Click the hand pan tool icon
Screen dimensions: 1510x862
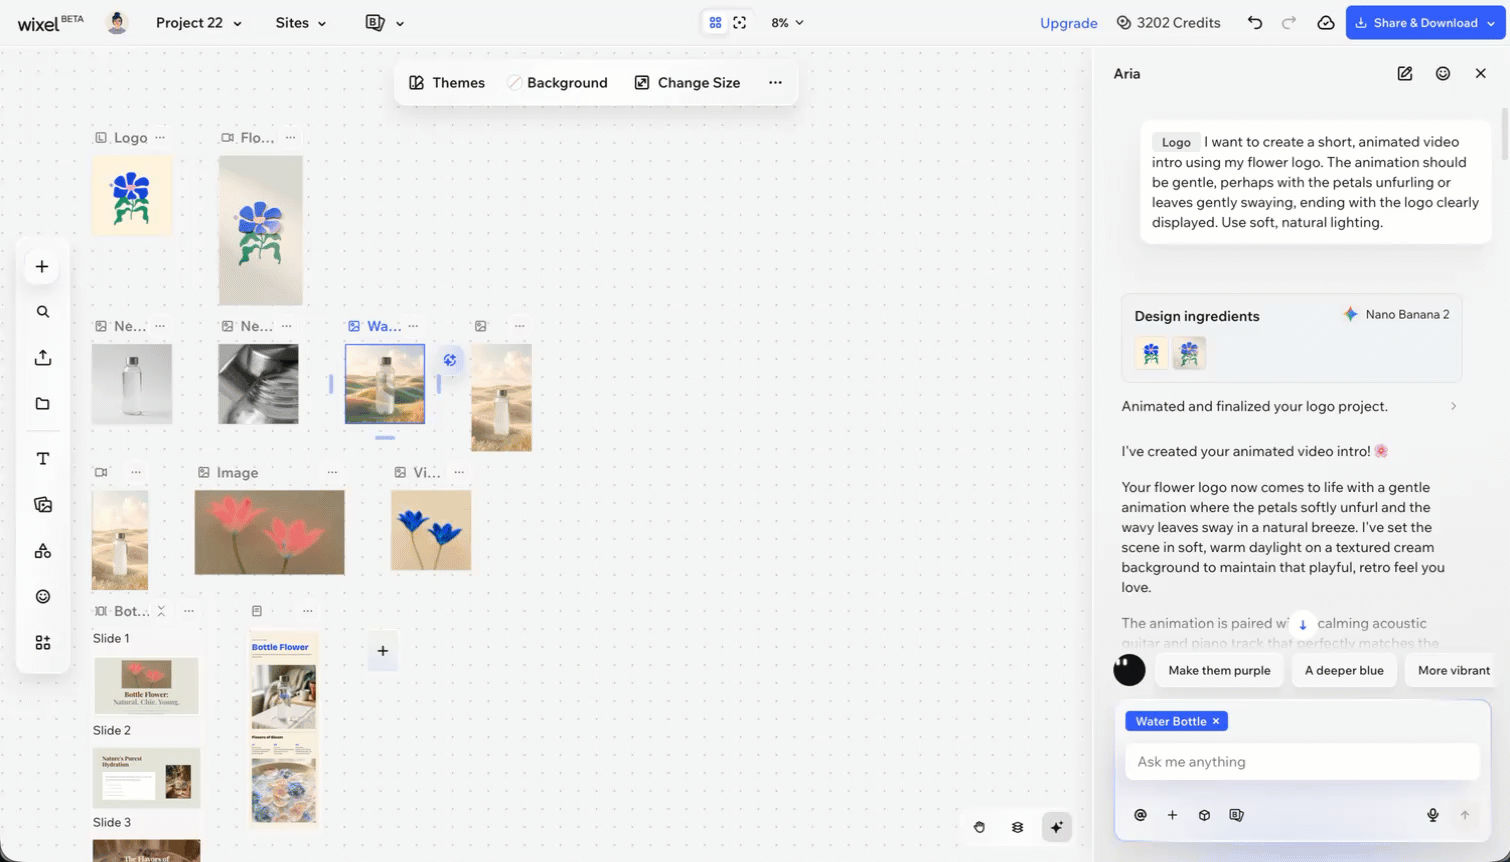point(979,827)
